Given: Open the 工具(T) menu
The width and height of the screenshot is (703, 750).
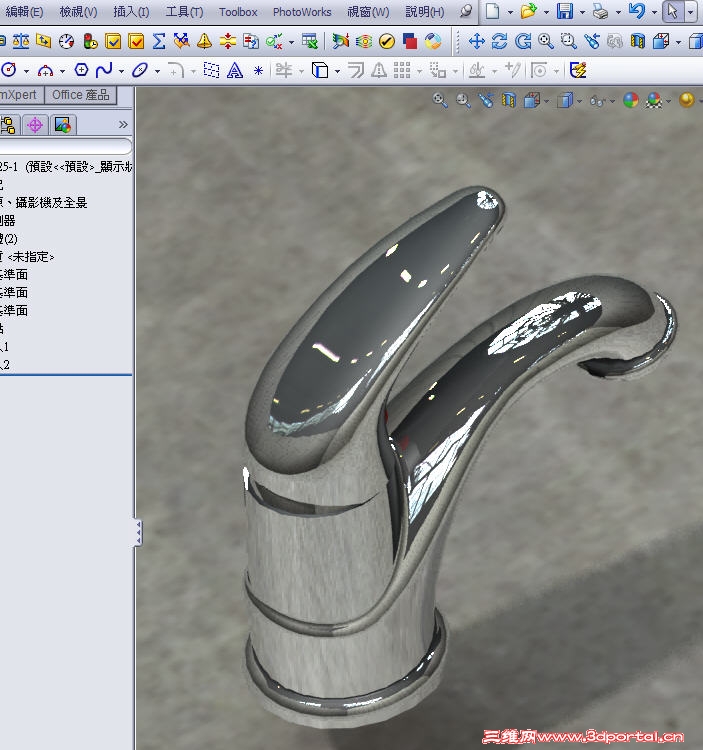Looking at the screenshot, I should tap(184, 11).
